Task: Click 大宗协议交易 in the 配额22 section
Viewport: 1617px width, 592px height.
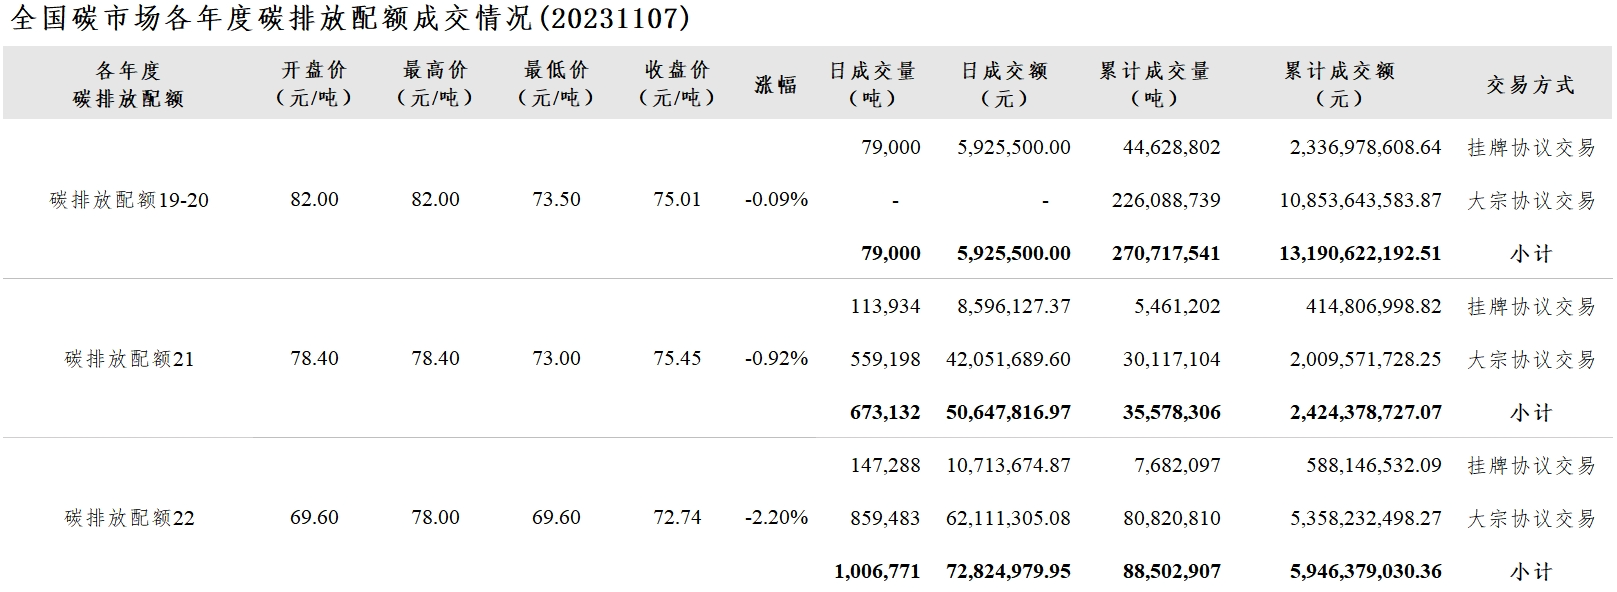Action: coord(1531,519)
